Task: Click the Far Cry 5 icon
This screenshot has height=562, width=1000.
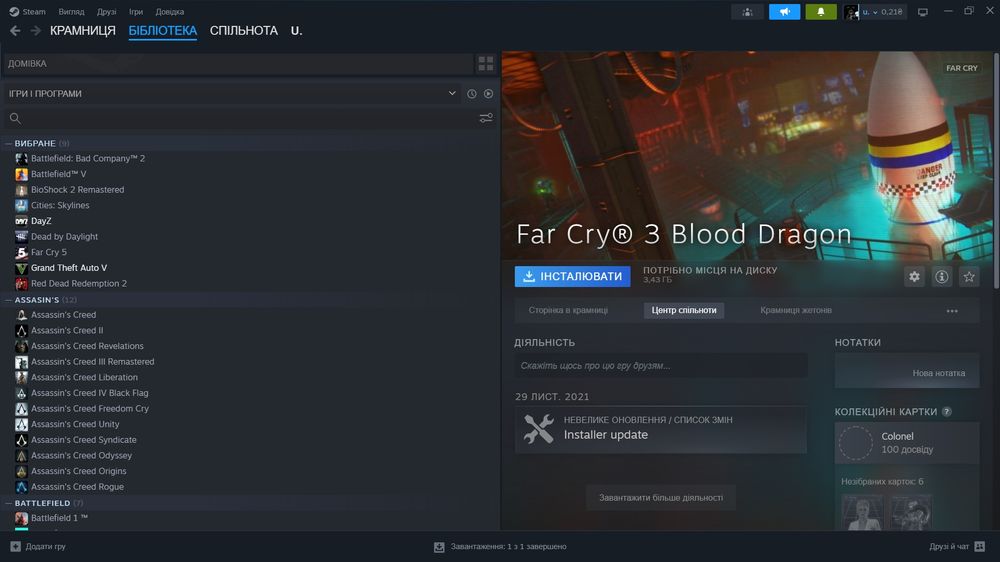Action: coord(21,252)
